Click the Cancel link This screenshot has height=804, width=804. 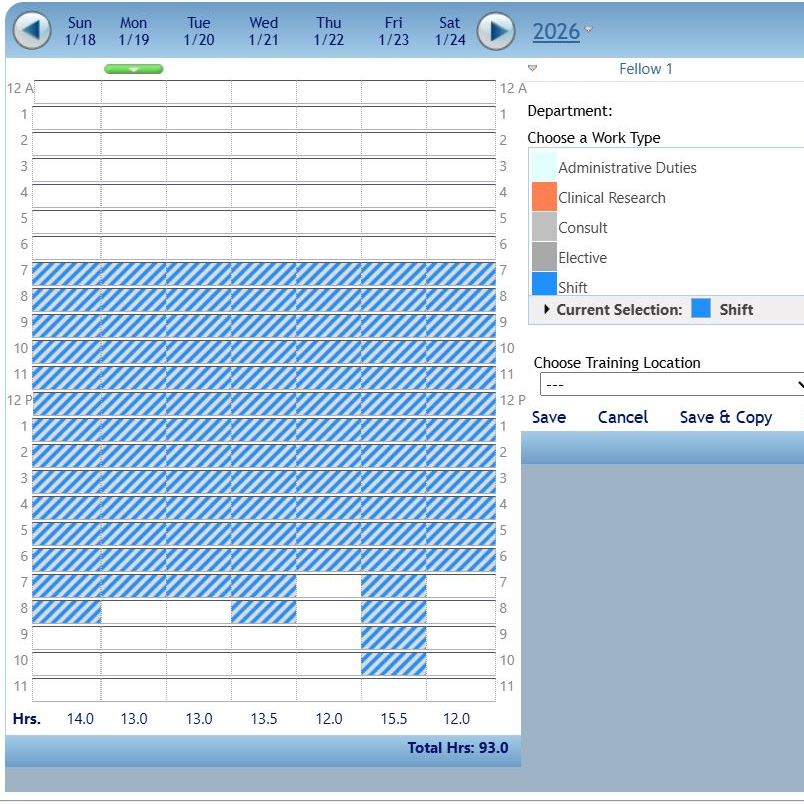pos(622,417)
